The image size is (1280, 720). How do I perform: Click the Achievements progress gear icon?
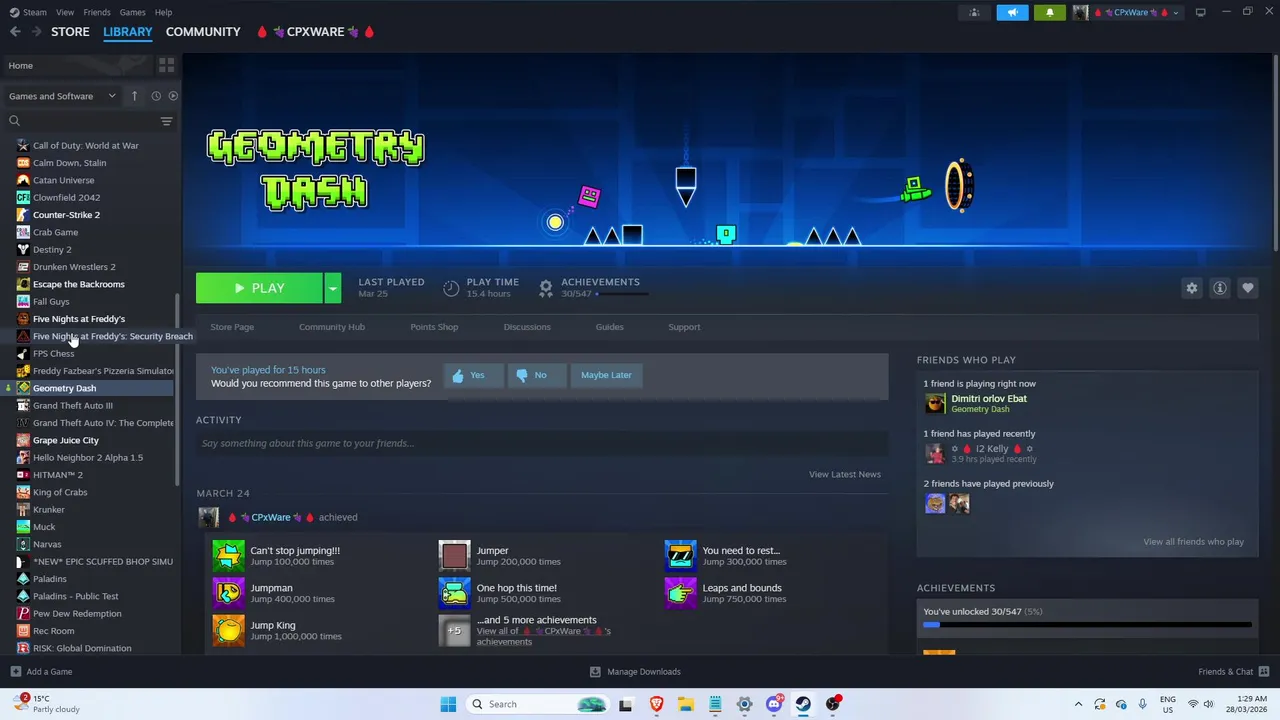click(546, 288)
